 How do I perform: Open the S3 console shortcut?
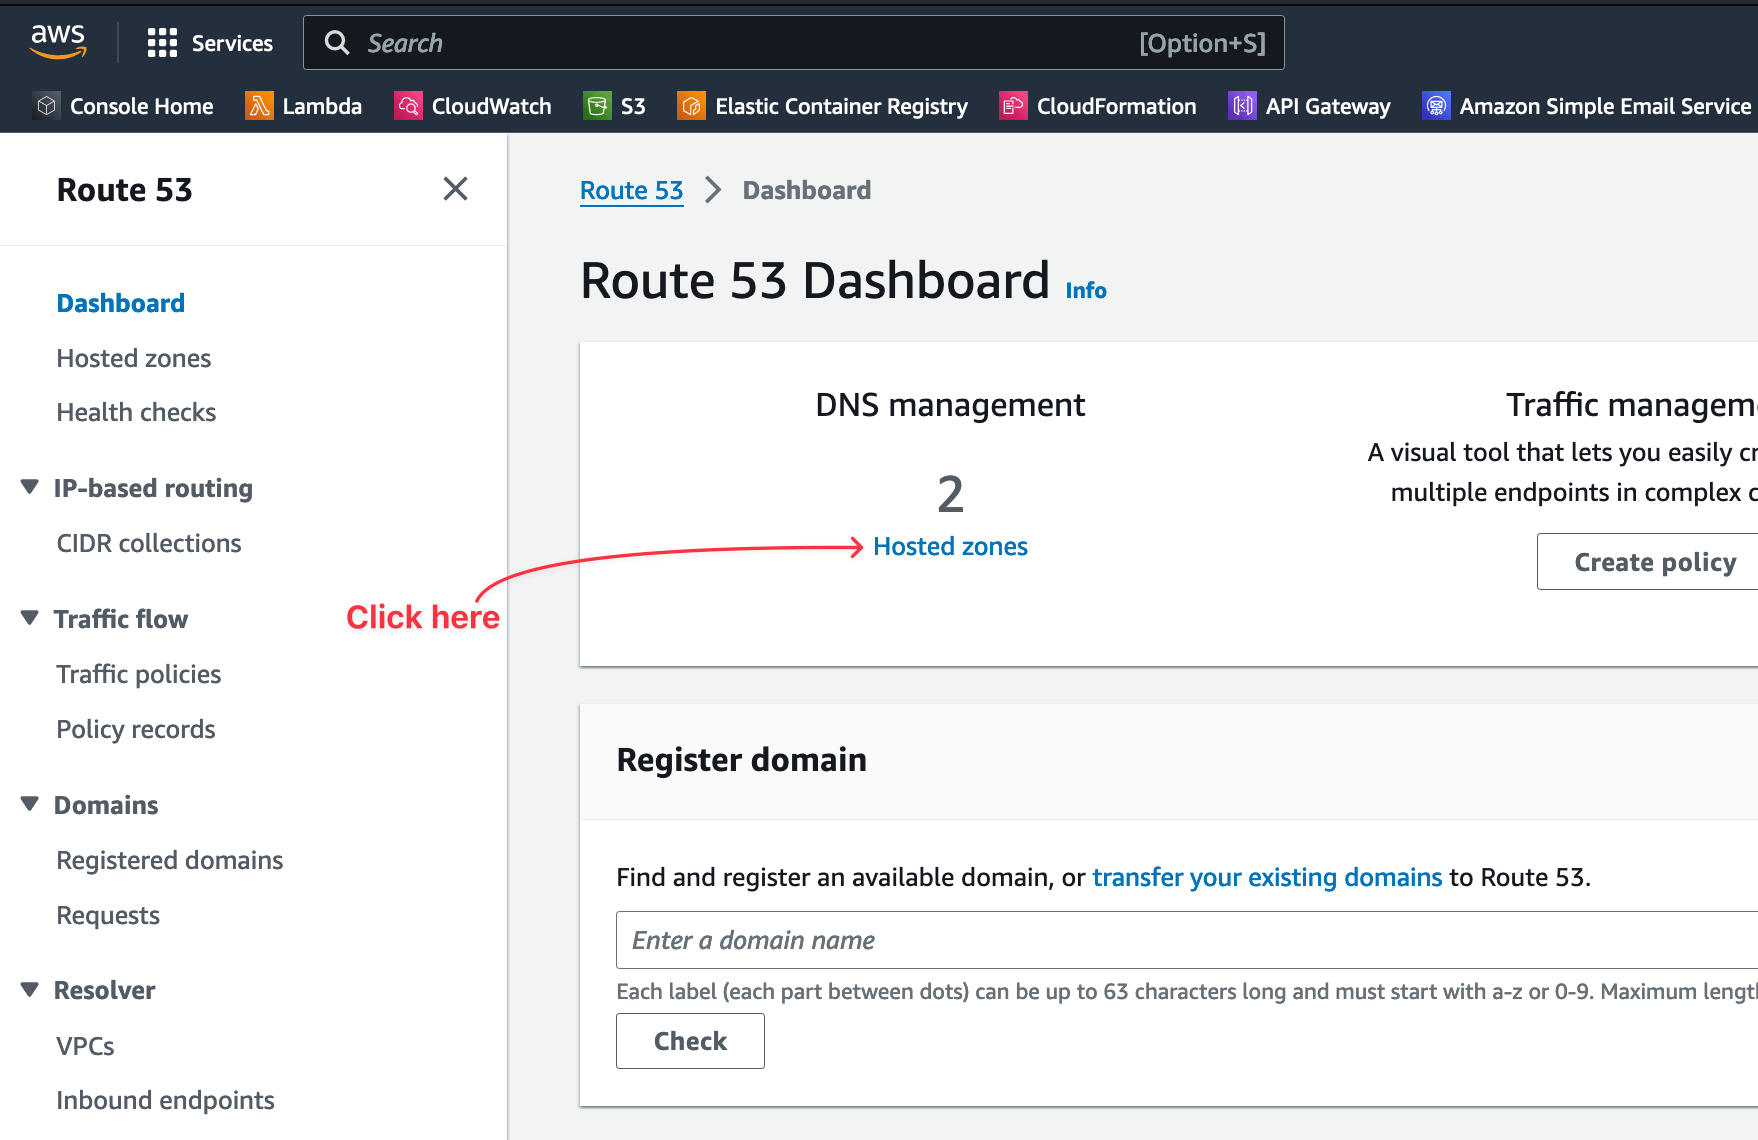click(x=614, y=105)
